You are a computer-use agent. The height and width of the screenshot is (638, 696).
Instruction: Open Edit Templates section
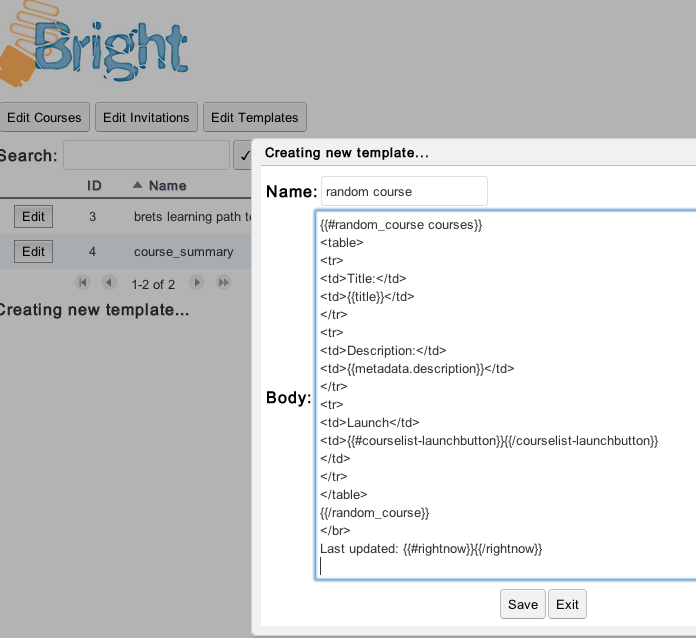(254, 117)
